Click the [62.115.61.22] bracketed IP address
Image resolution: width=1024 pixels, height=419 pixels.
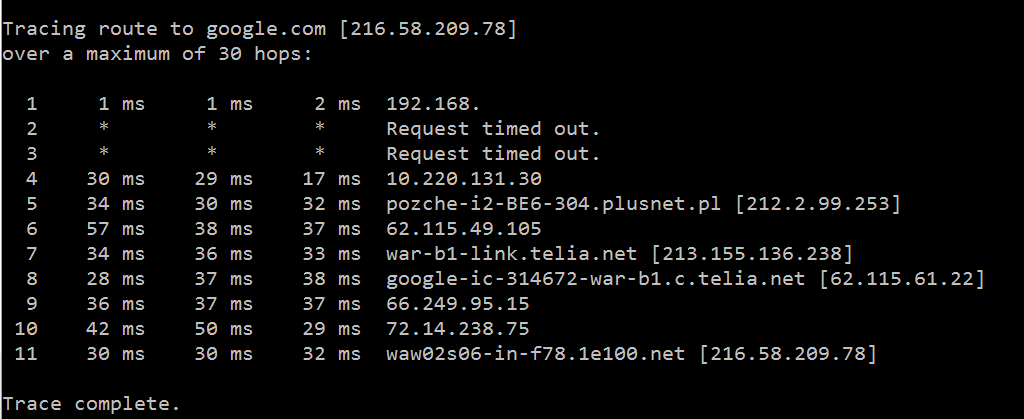pyautogui.click(x=902, y=278)
